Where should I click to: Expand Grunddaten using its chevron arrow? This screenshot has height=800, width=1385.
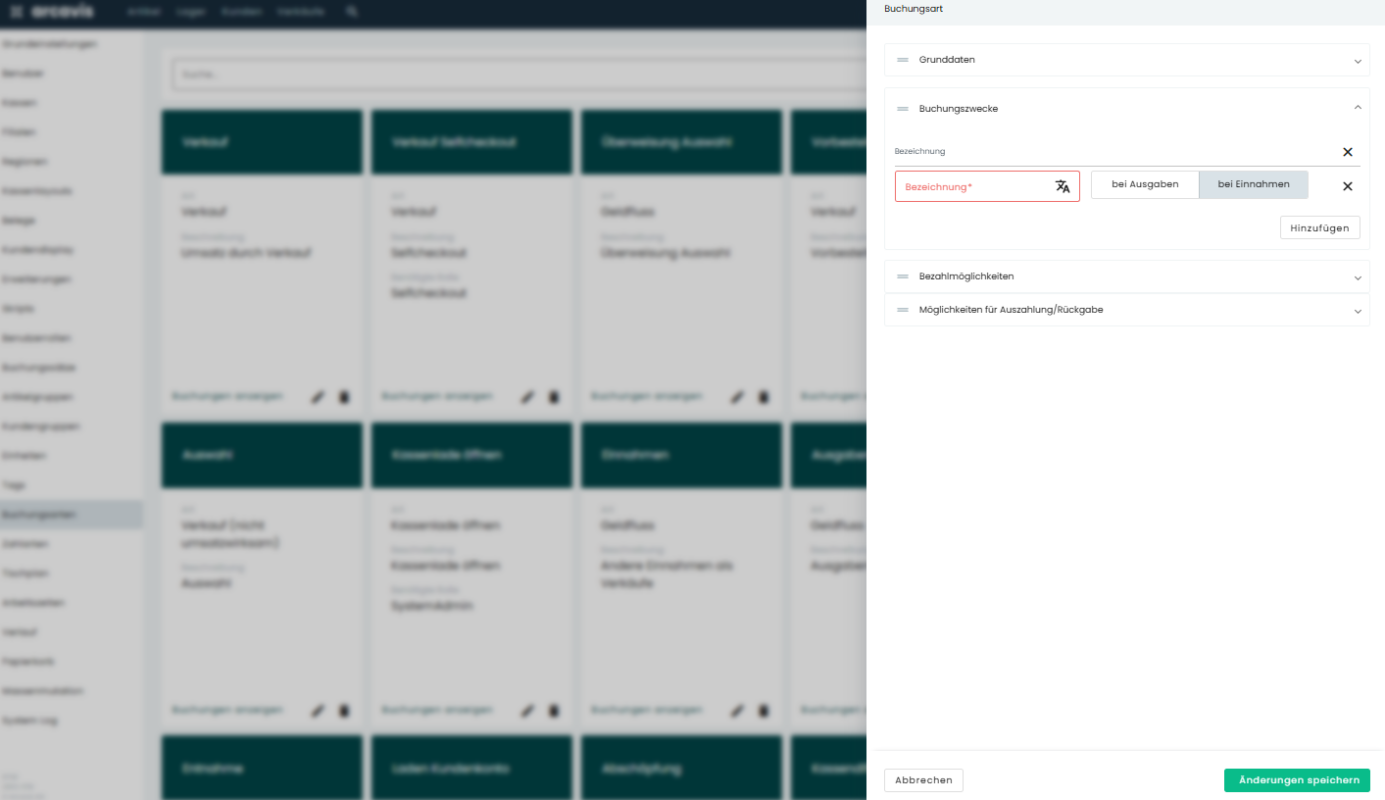click(x=1357, y=61)
